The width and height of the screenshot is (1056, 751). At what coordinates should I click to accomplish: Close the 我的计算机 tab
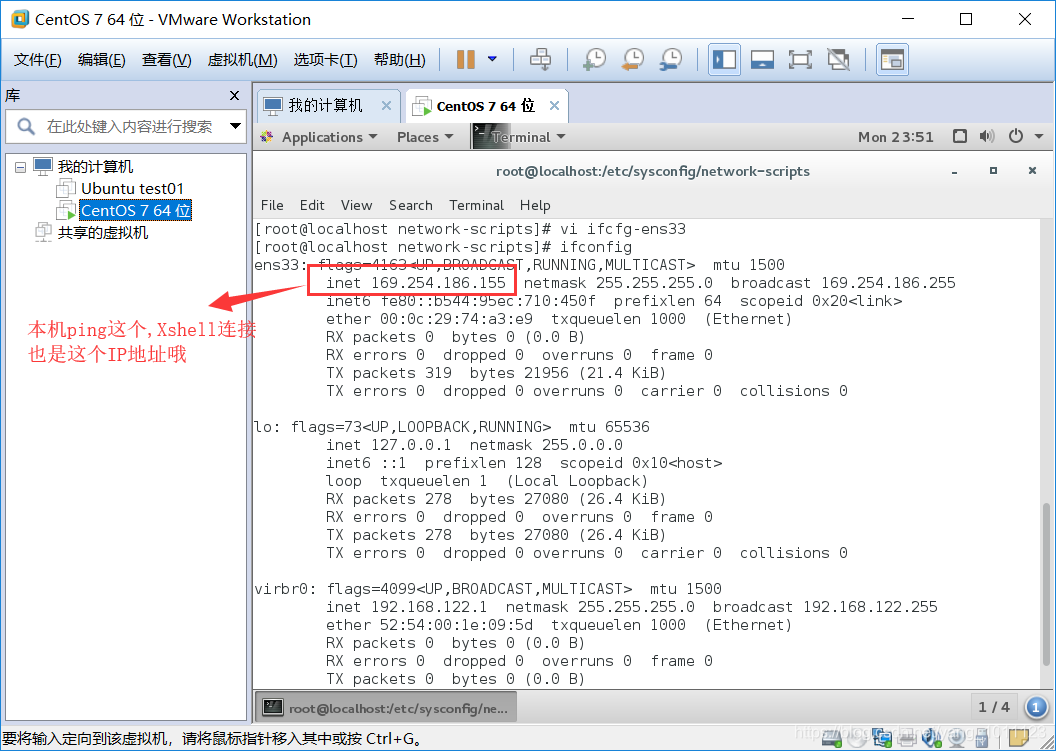(386, 106)
